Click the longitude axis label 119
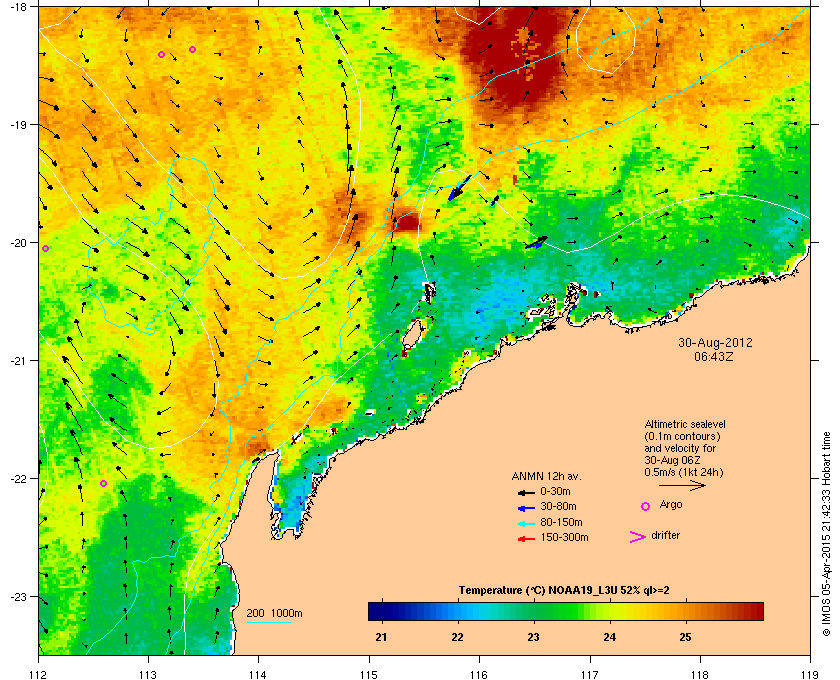 pos(810,675)
